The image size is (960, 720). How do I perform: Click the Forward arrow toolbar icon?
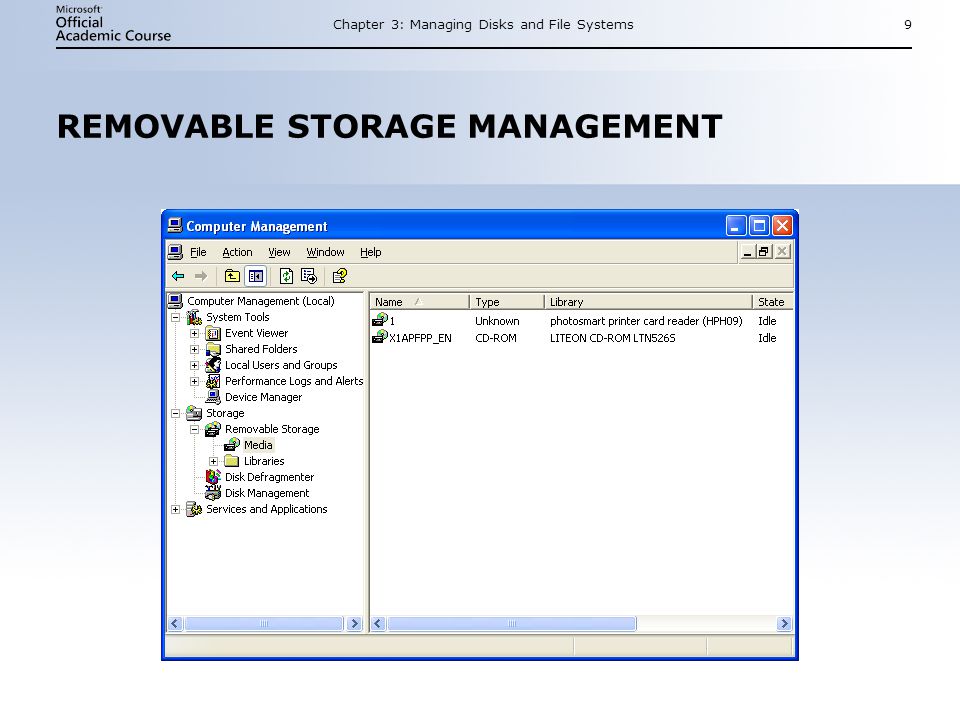(201, 276)
